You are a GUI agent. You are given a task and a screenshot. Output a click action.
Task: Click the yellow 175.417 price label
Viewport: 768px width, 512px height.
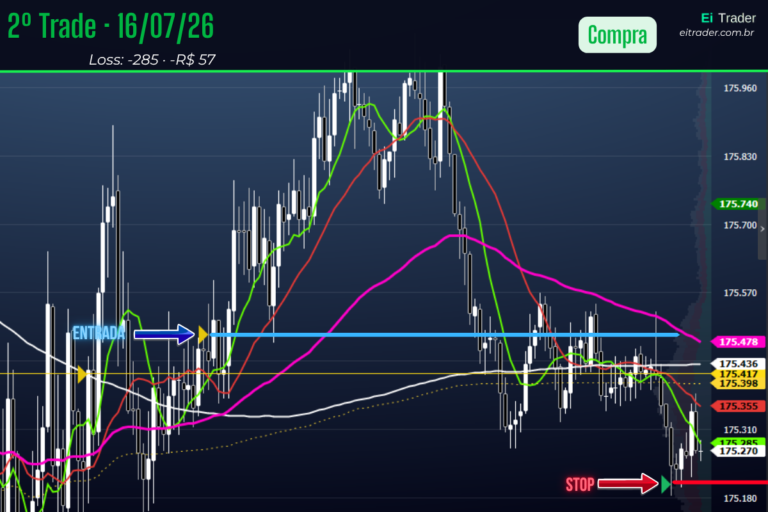pos(738,374)
